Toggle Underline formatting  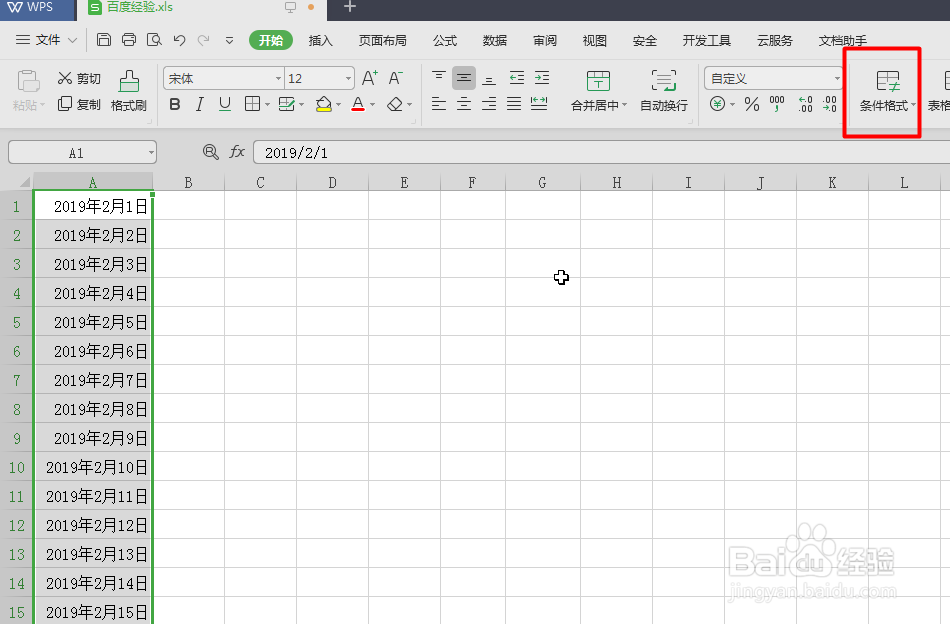coord(225,104)
